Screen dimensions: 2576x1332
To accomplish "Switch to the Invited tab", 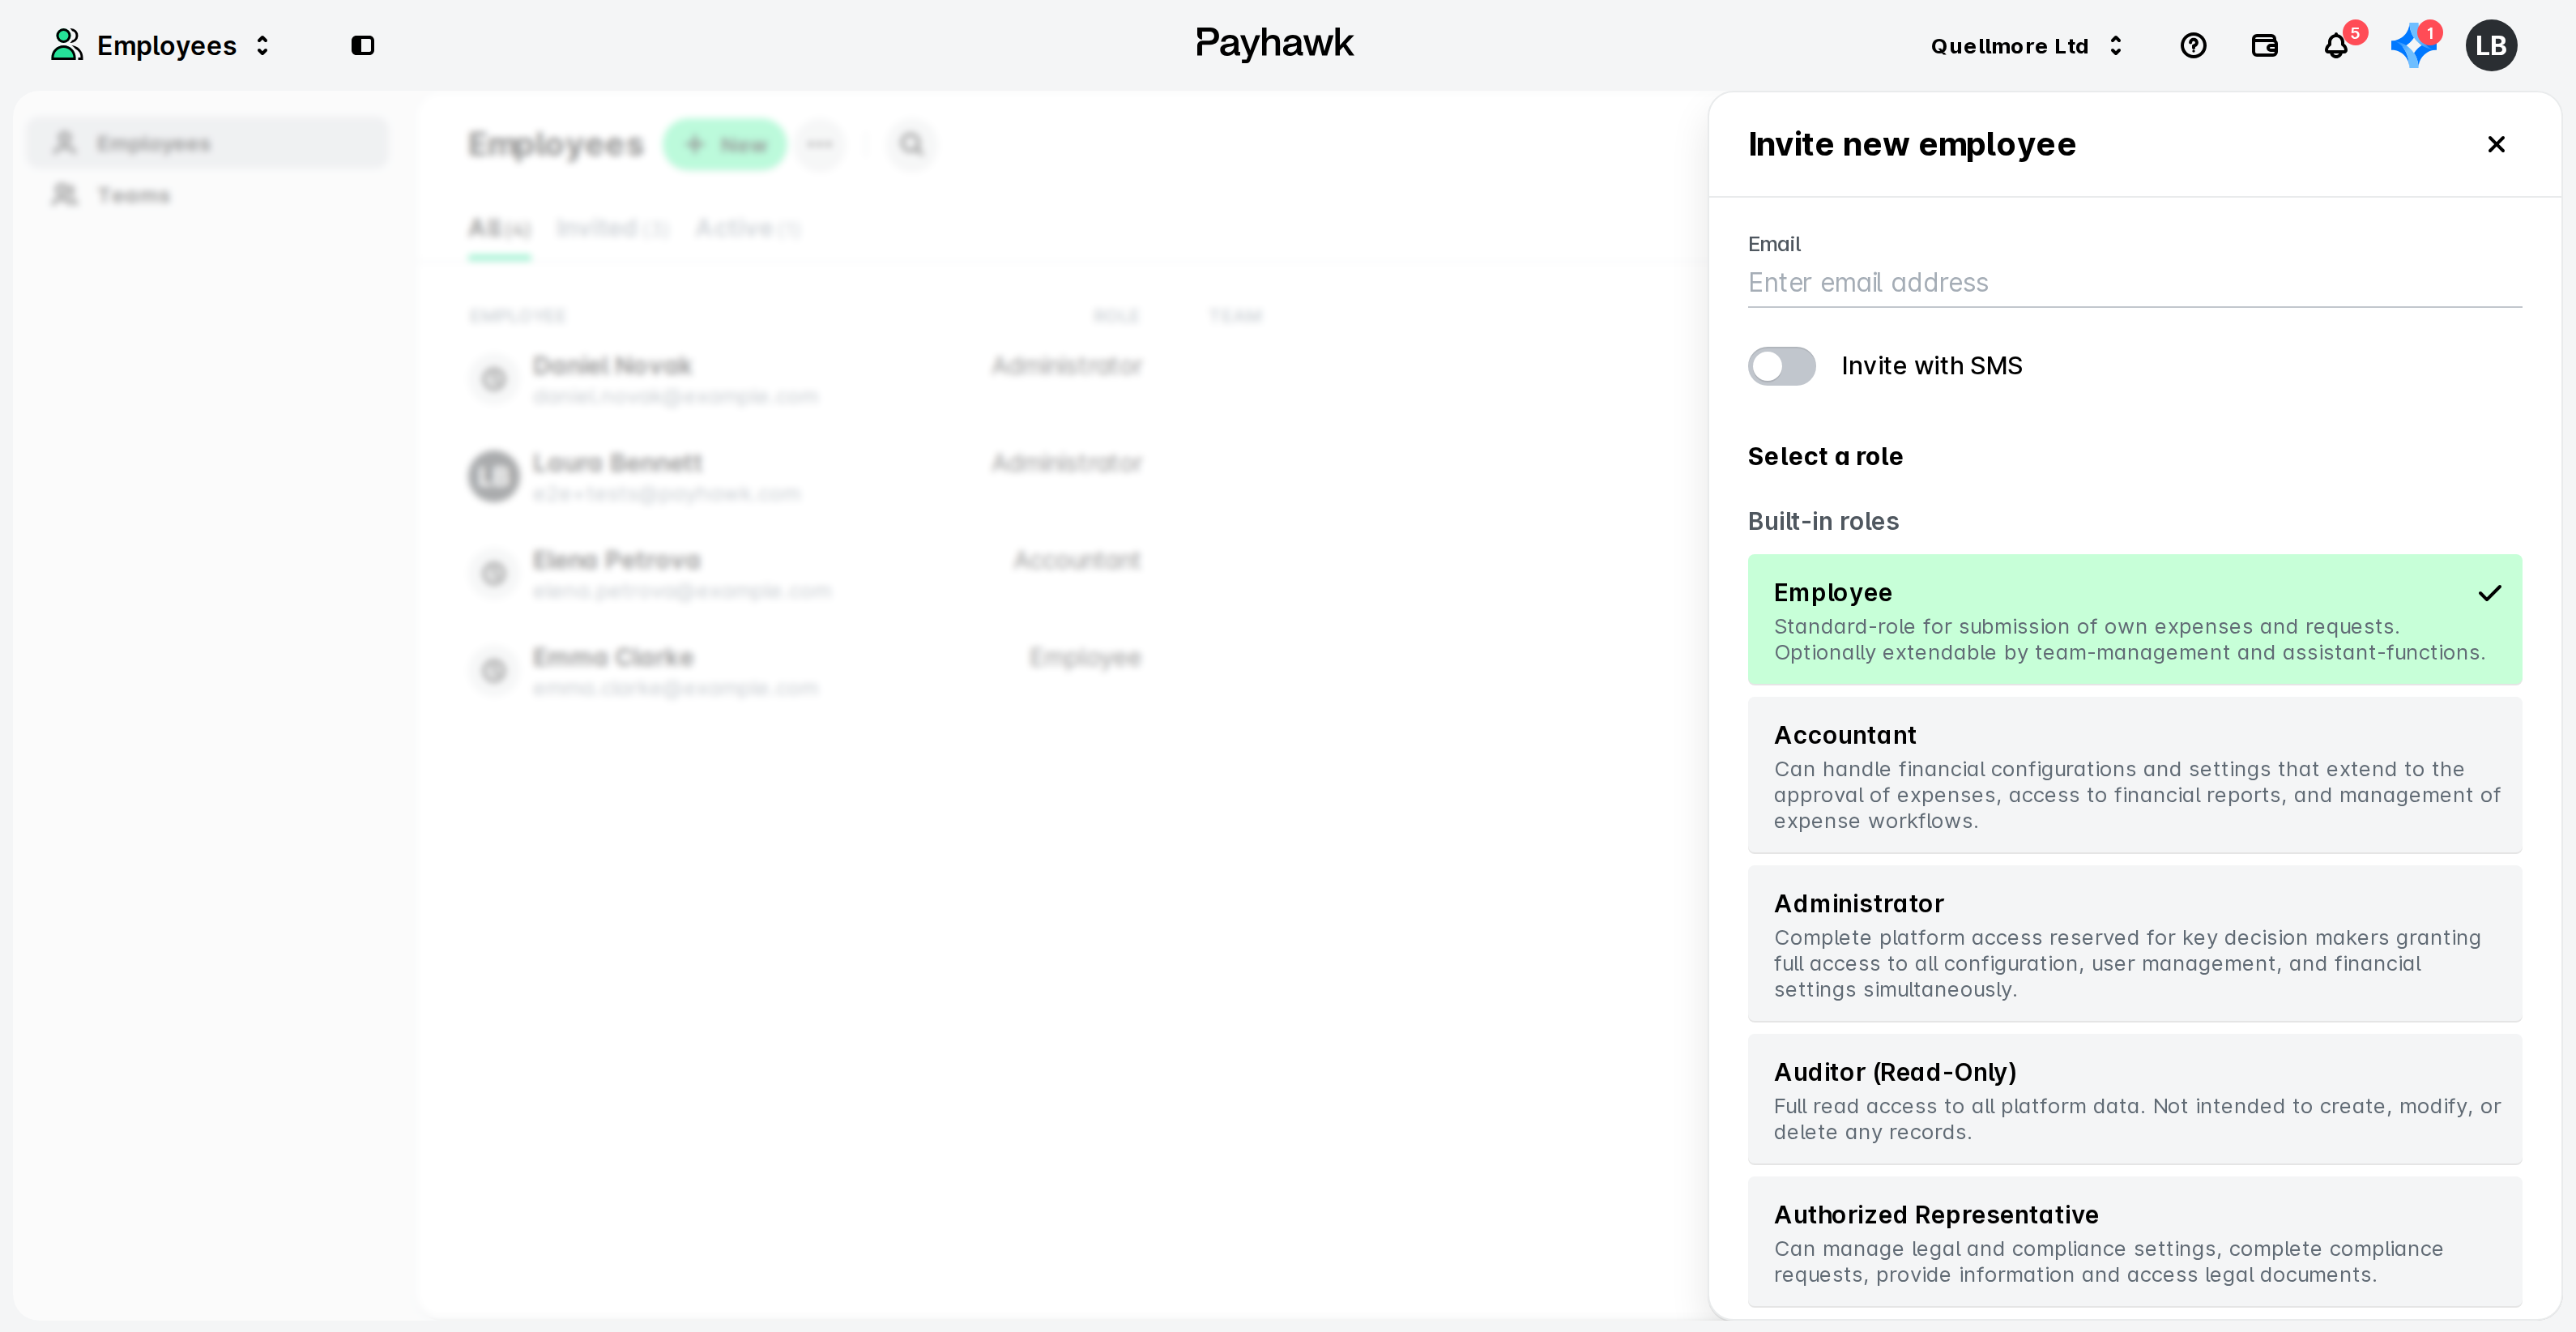I will point(612,229).
